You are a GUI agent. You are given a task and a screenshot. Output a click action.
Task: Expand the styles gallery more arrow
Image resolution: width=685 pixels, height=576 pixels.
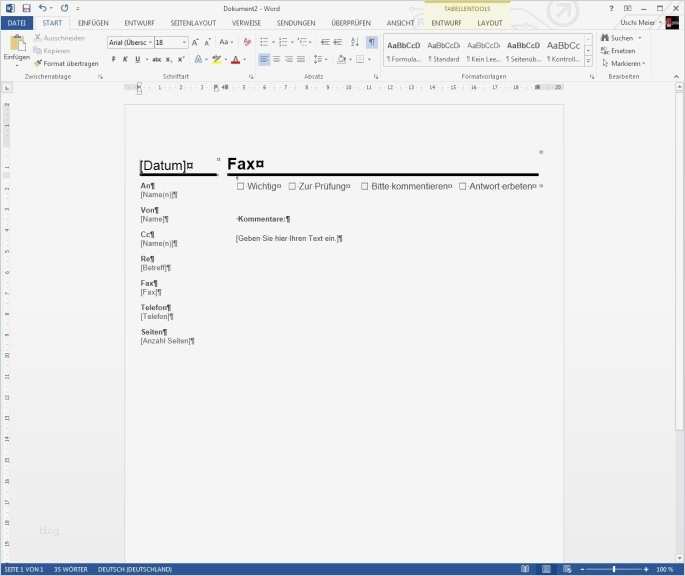(588, 61)
